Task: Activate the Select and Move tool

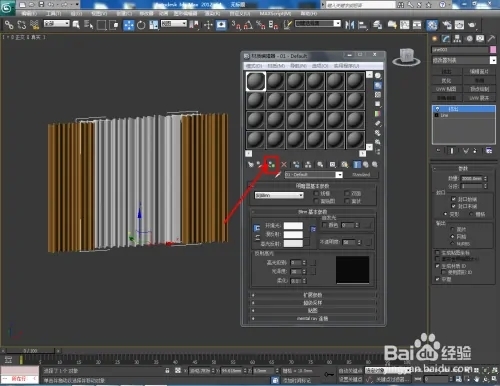Action: point(129,25)
